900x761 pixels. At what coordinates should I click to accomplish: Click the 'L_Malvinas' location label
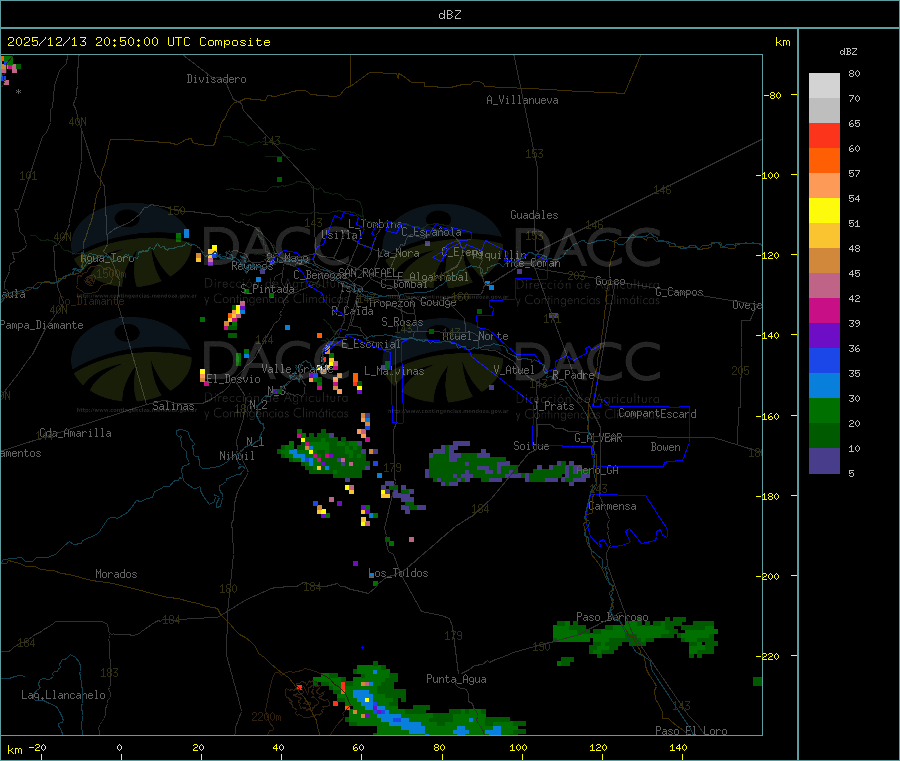[394, 371]
